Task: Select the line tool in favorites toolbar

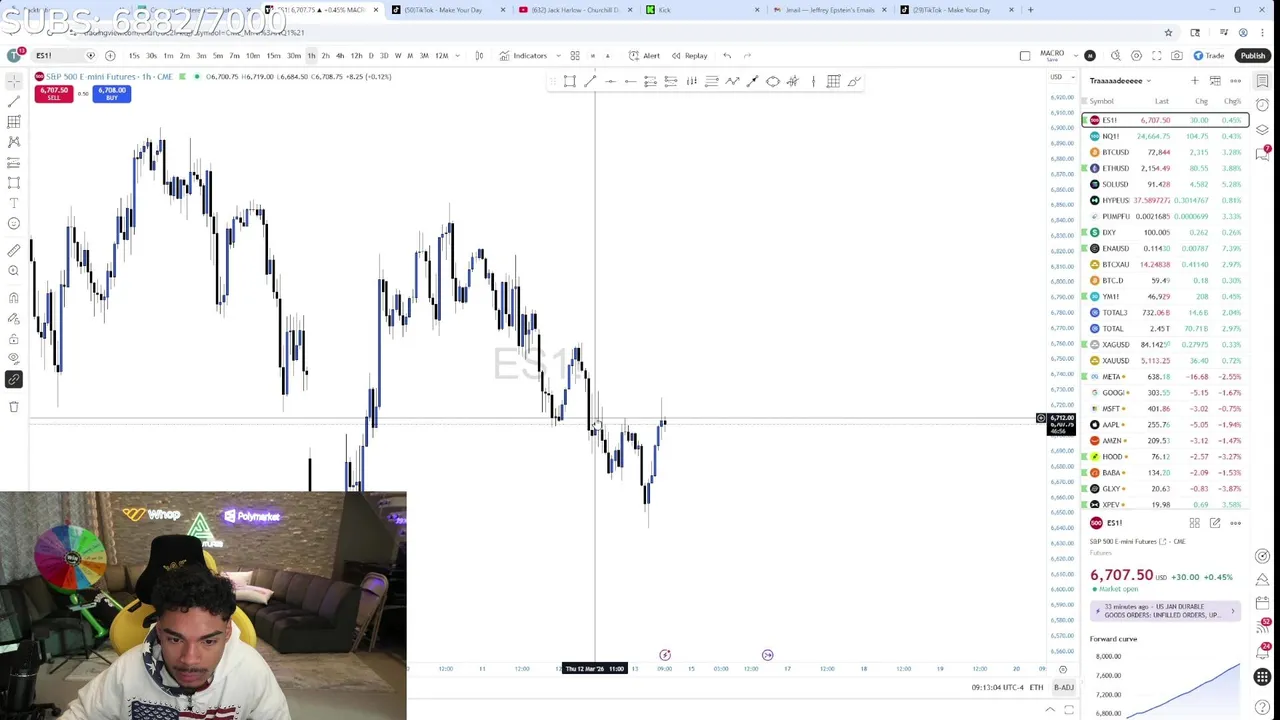Action: click(x=590, y=81)
